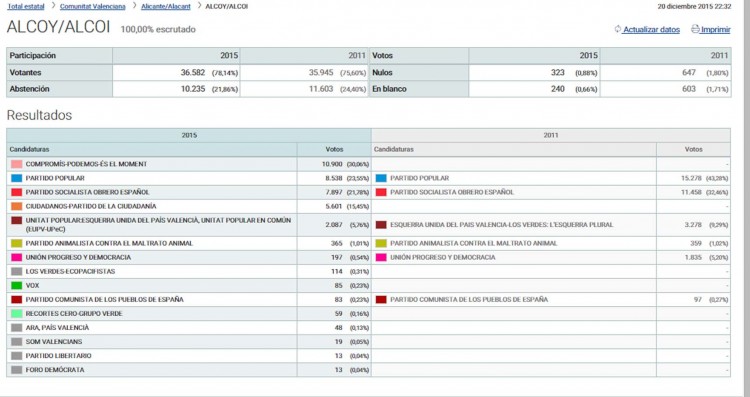This screenshot has width=750, height=397.
Task: Click the orange Ciudadanos color swatch
Action: coord(17,206)
